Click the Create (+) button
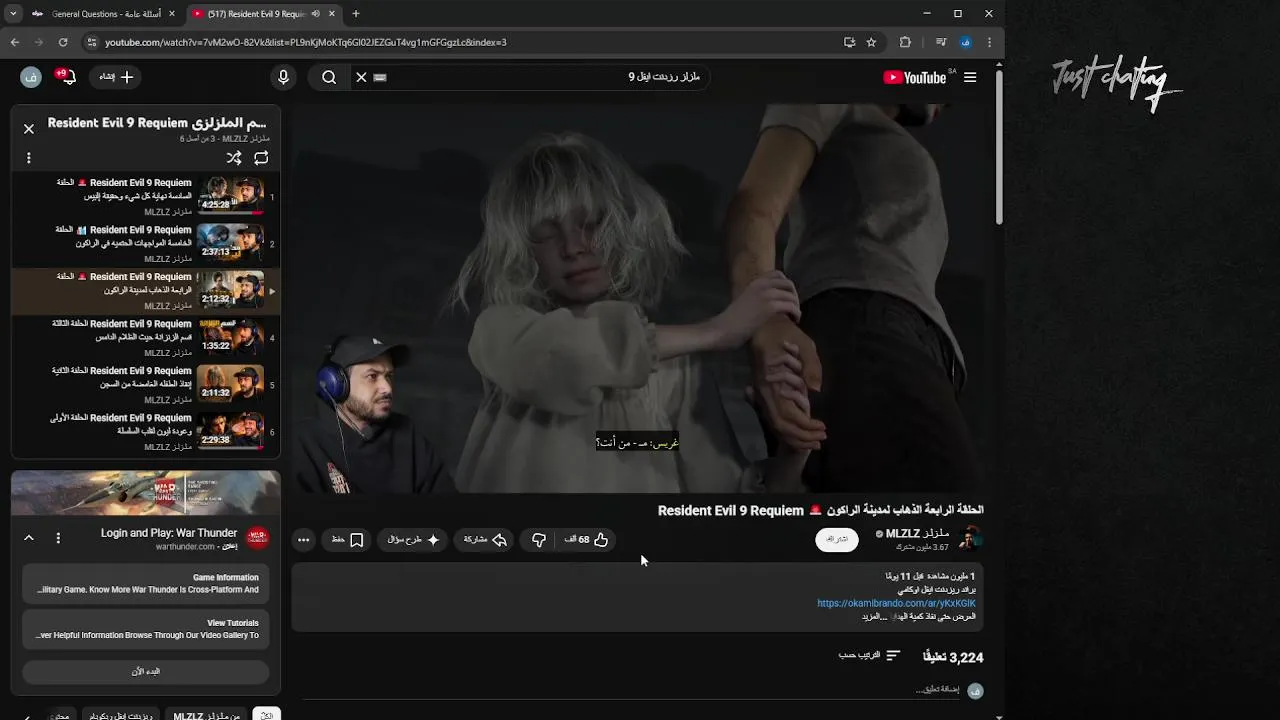 click(116, 77)
